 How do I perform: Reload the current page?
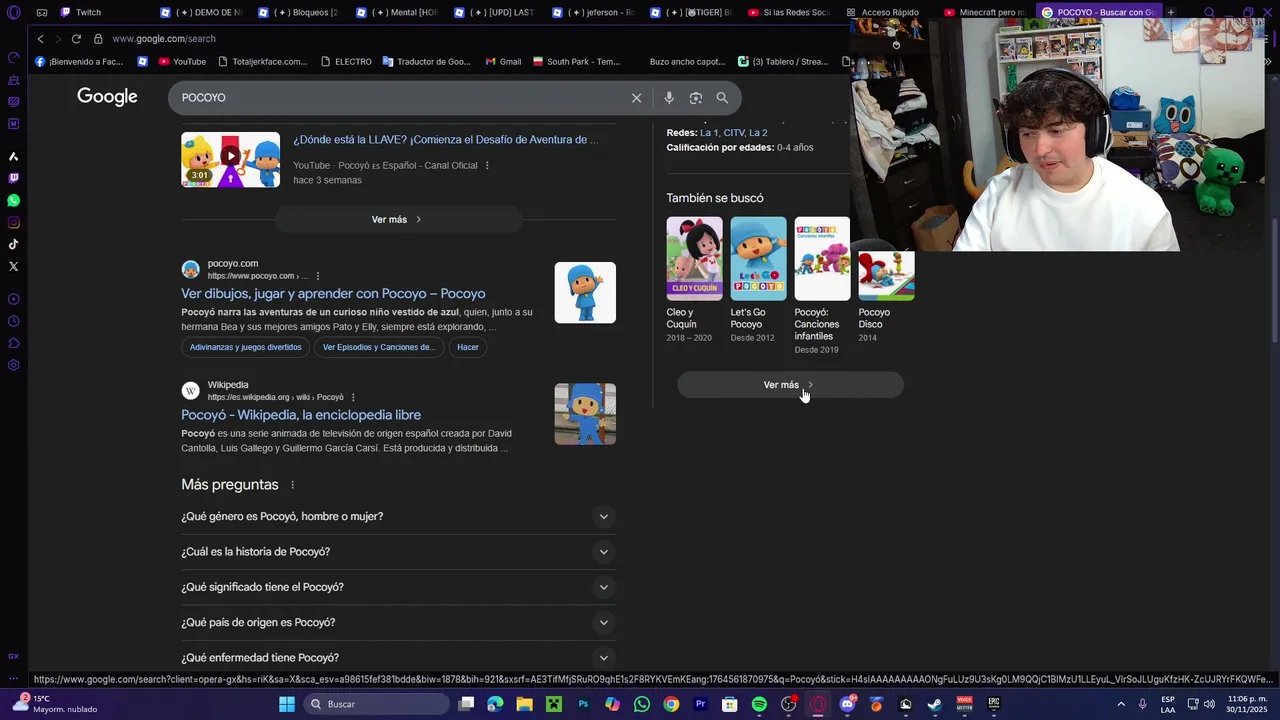(76, 39)
